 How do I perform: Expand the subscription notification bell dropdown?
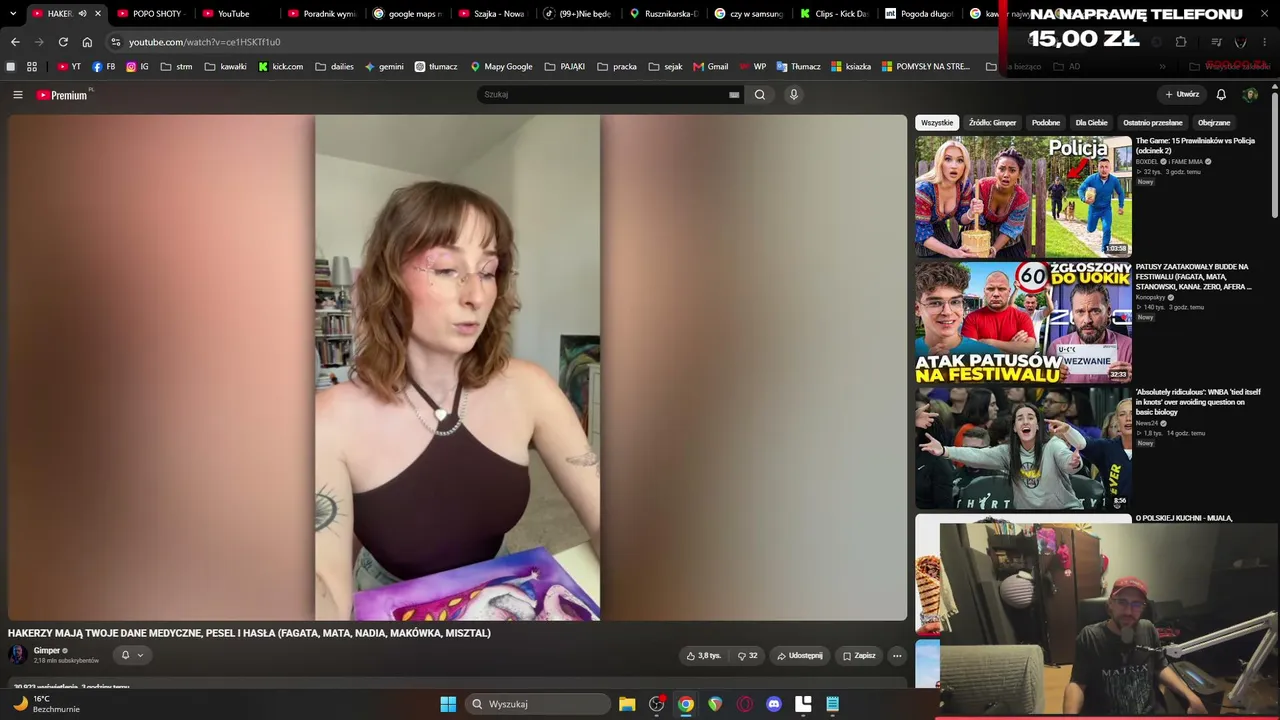pos(132,655)
